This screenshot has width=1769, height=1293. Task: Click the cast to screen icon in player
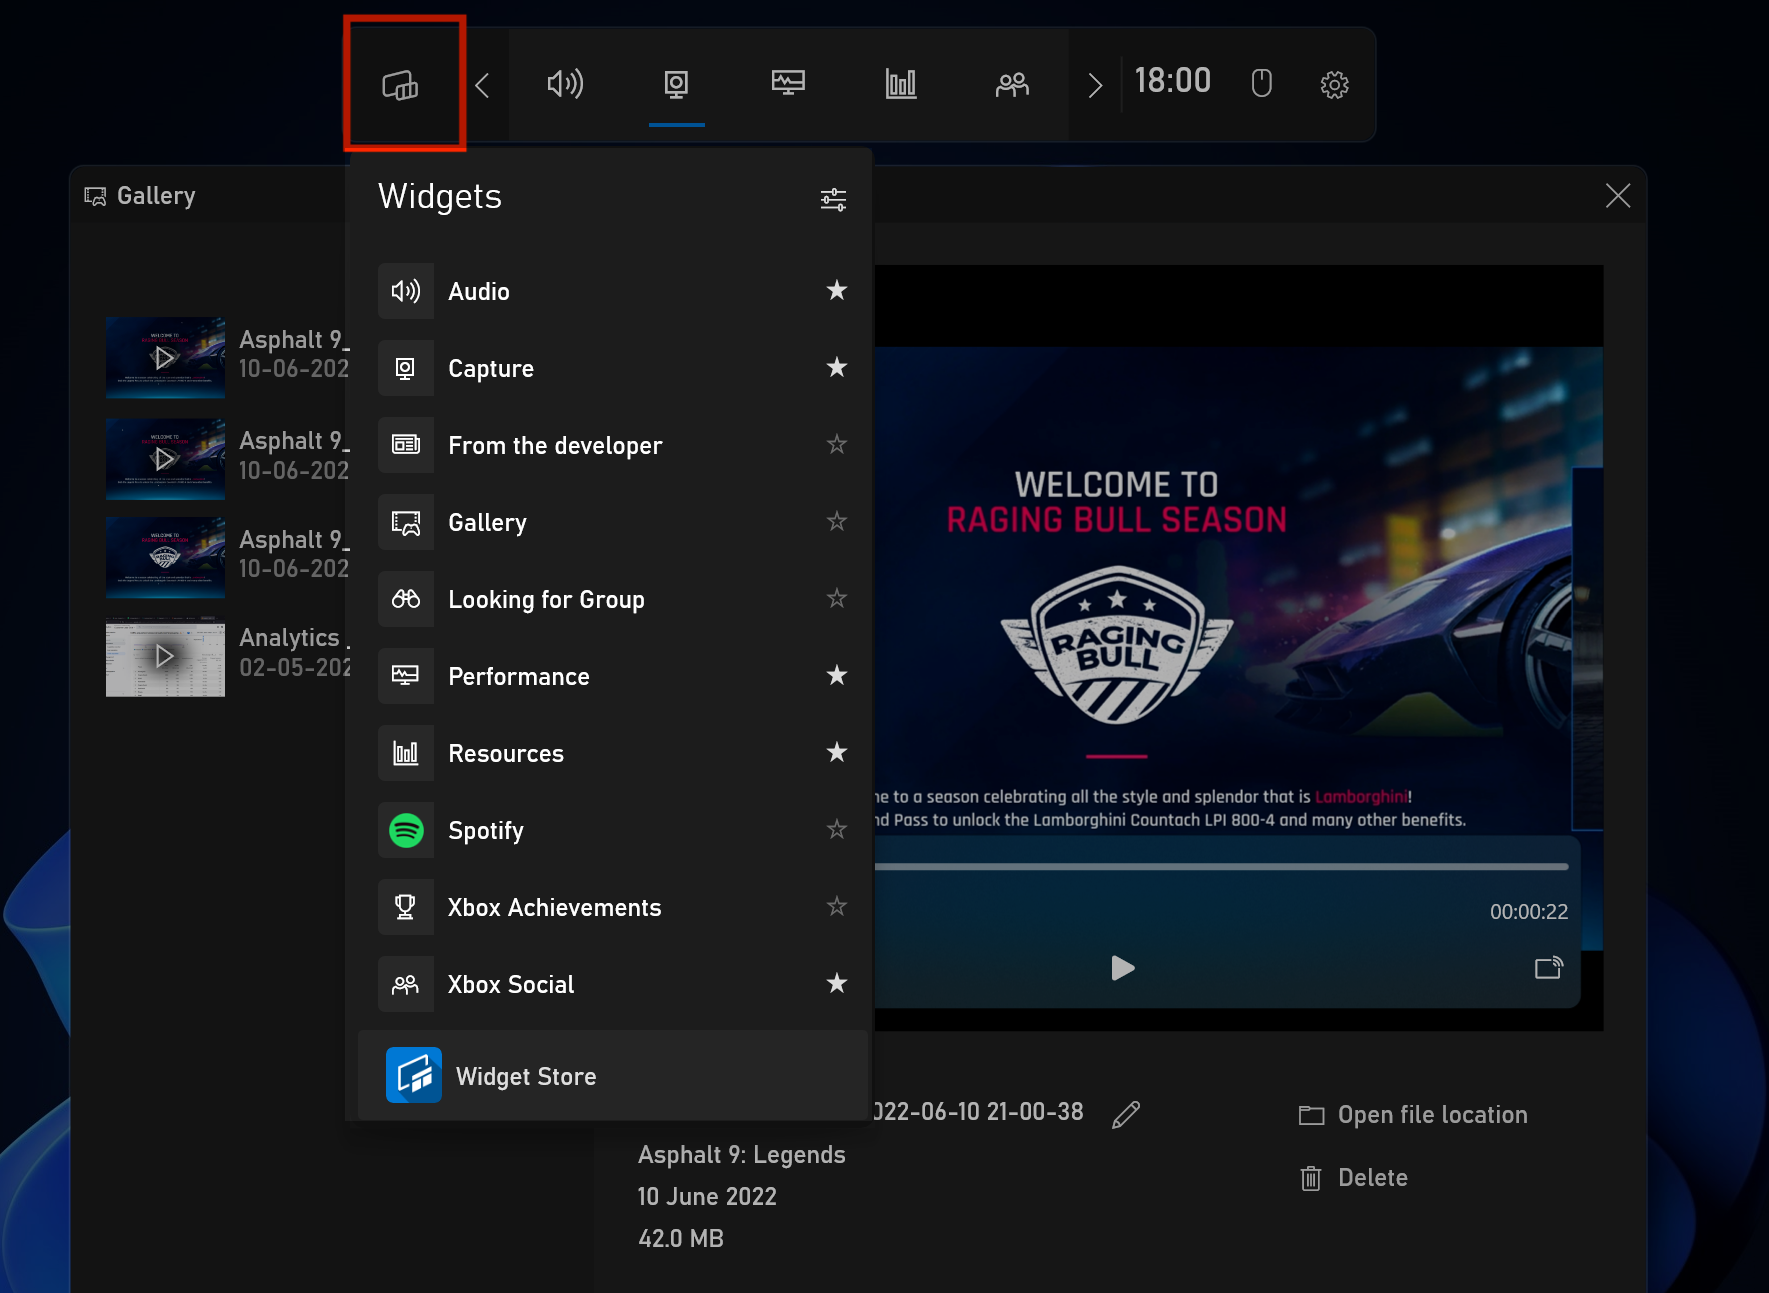coord(1548,967)
